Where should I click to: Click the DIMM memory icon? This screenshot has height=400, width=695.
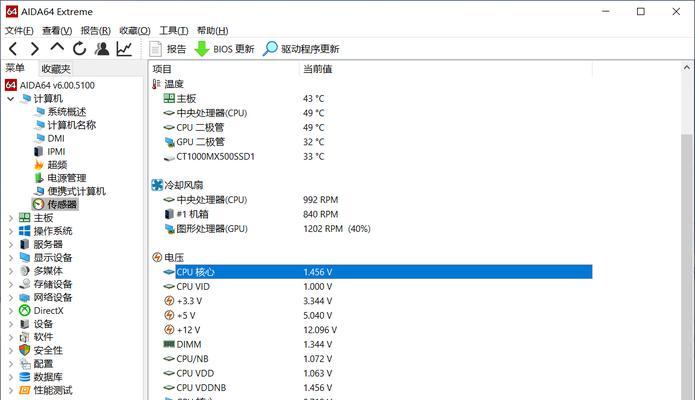pos(169,344)
